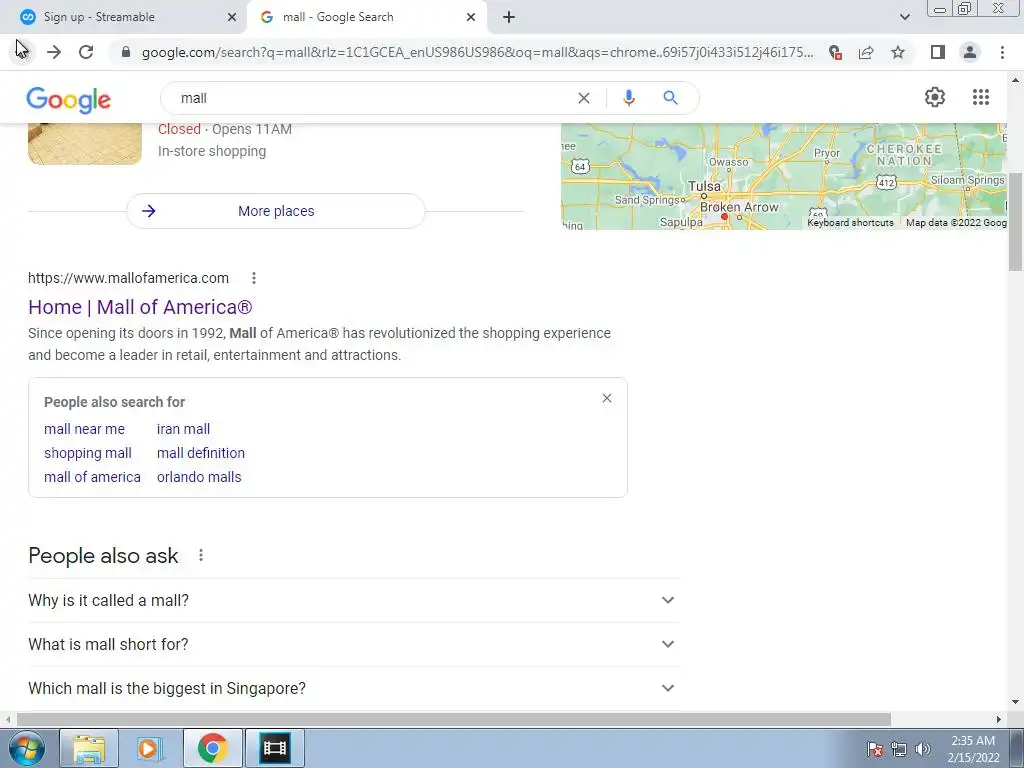Click the place photo thumbnail

(x=85, y=144)
